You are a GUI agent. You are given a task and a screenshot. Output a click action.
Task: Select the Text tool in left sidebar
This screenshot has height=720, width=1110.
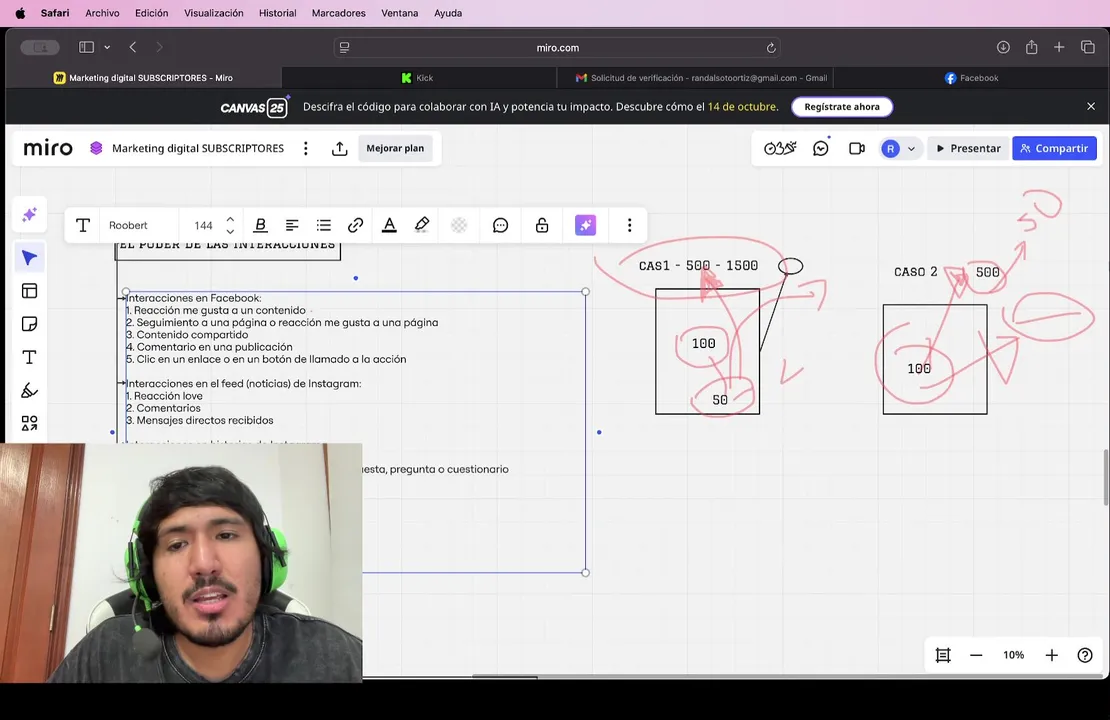click(x=29, y=357)
